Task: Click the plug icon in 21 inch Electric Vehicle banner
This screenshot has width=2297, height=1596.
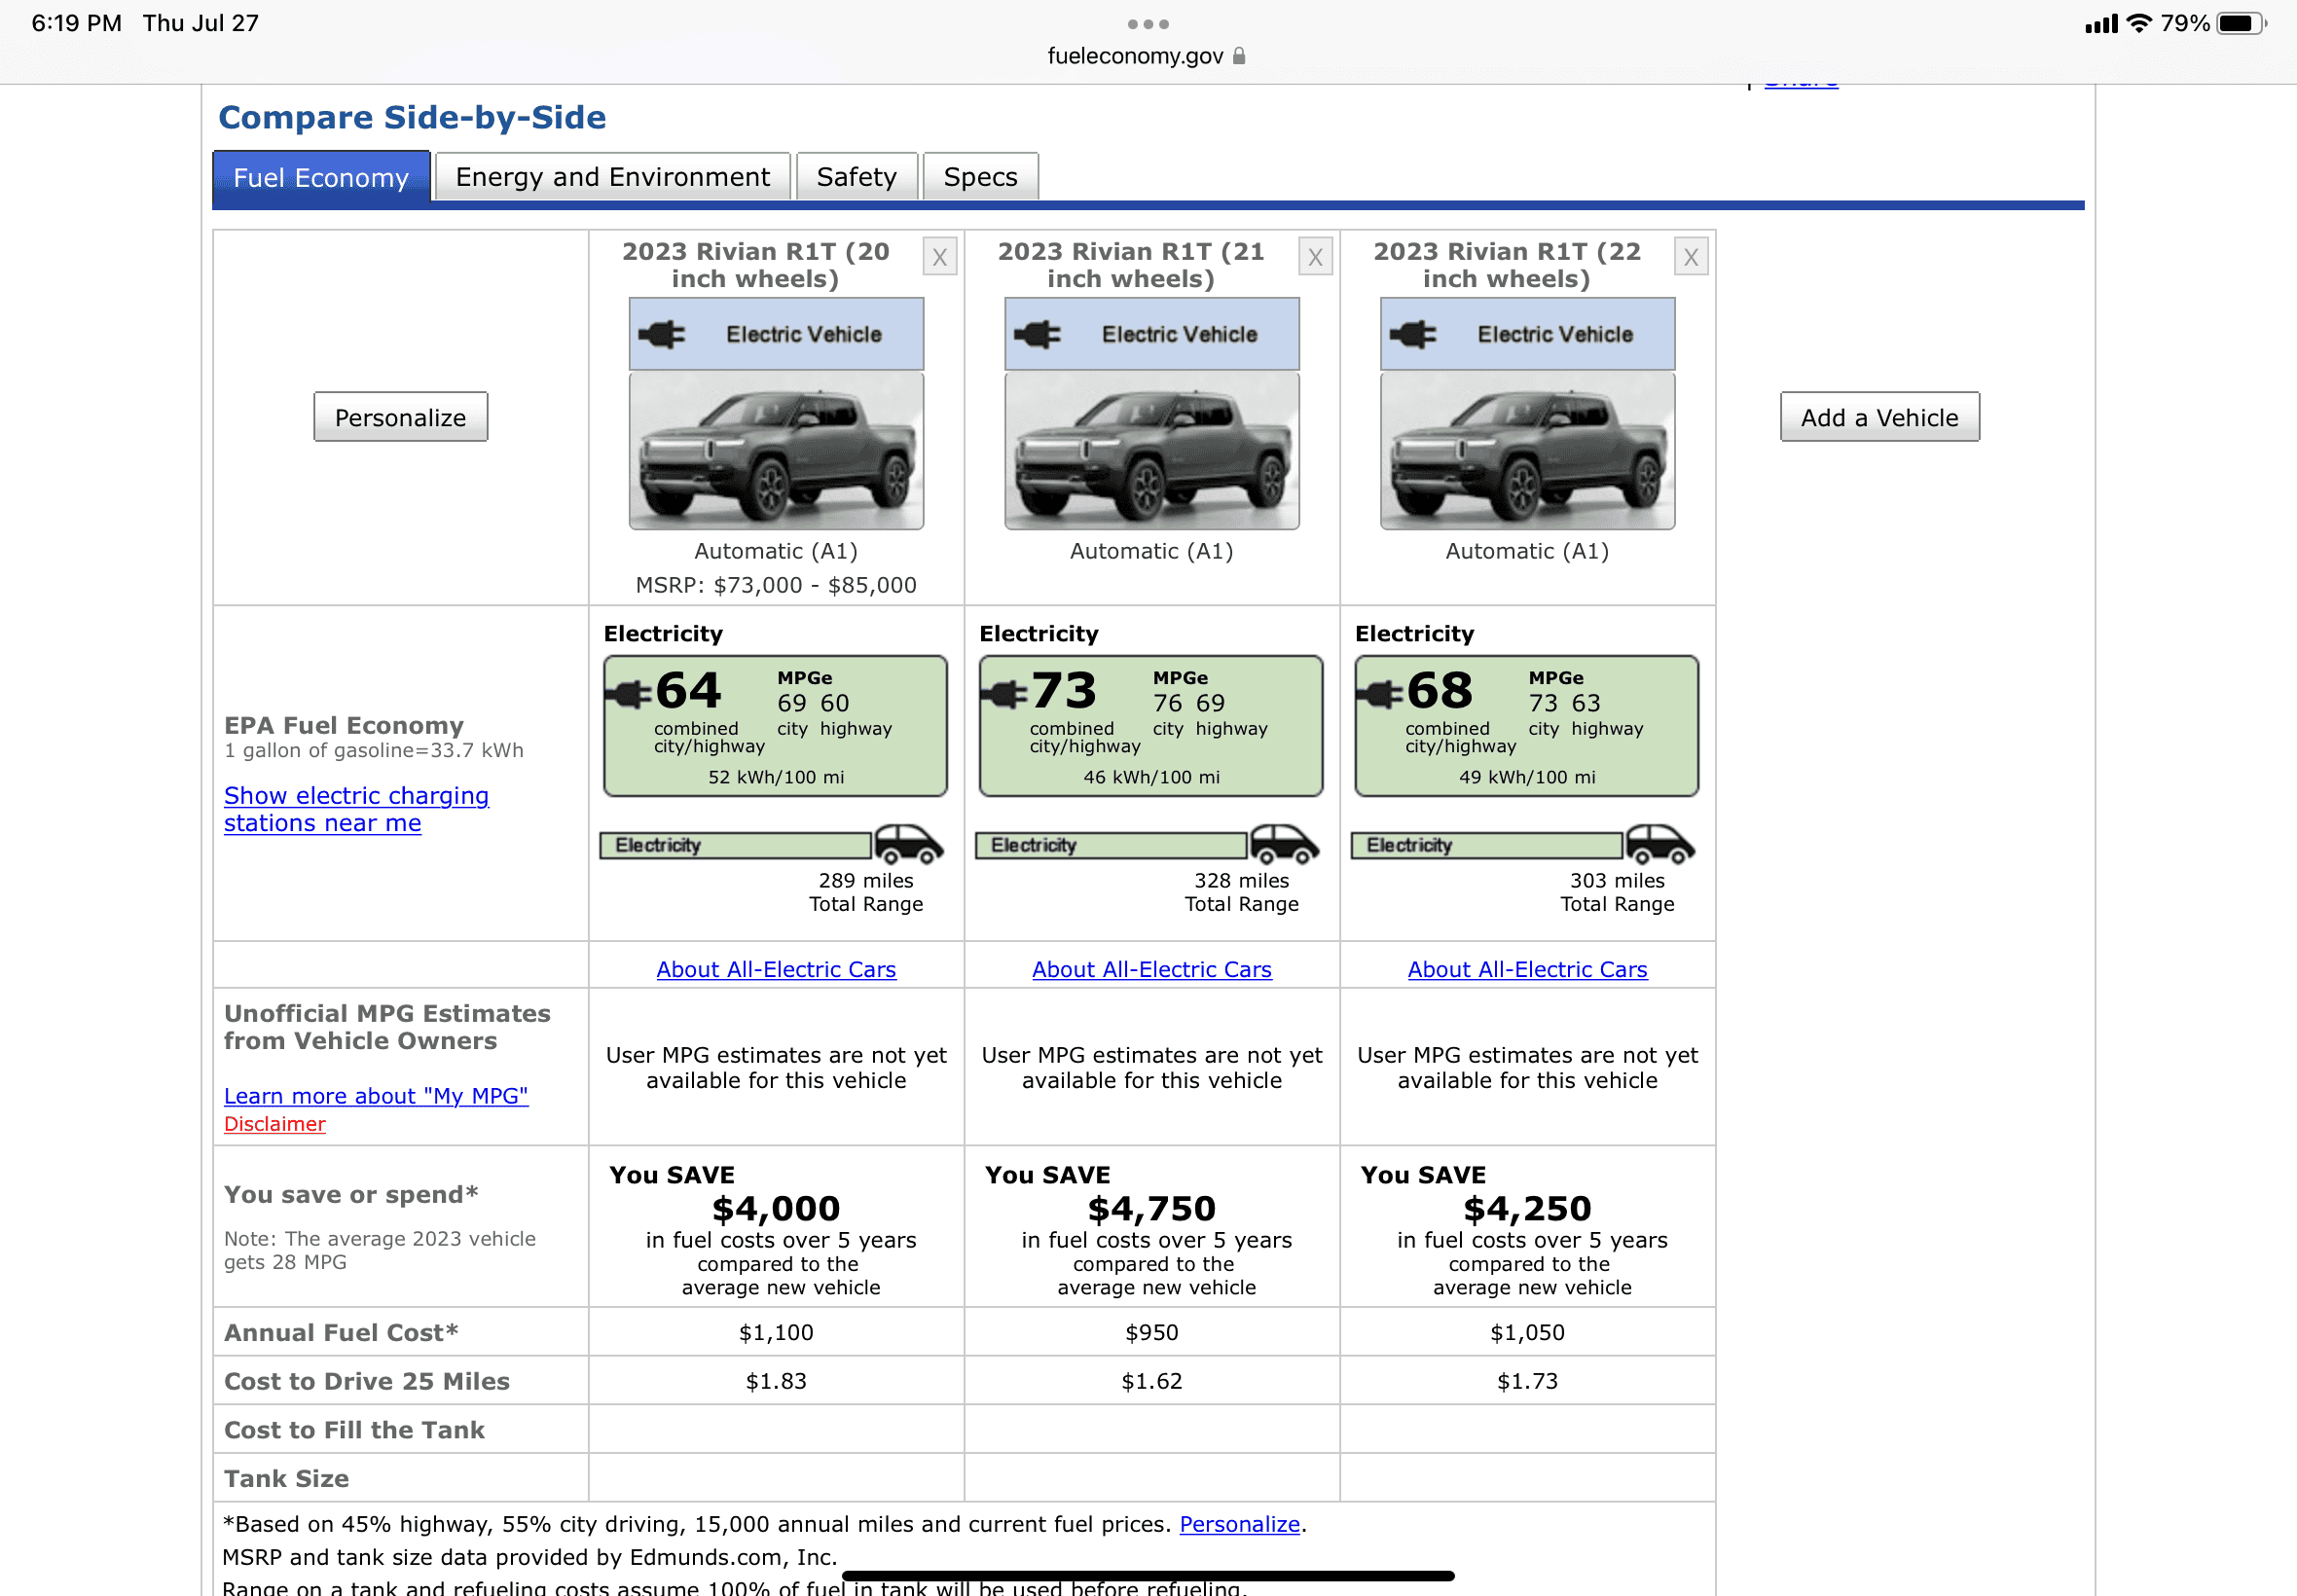Action: click(1038, 334)
